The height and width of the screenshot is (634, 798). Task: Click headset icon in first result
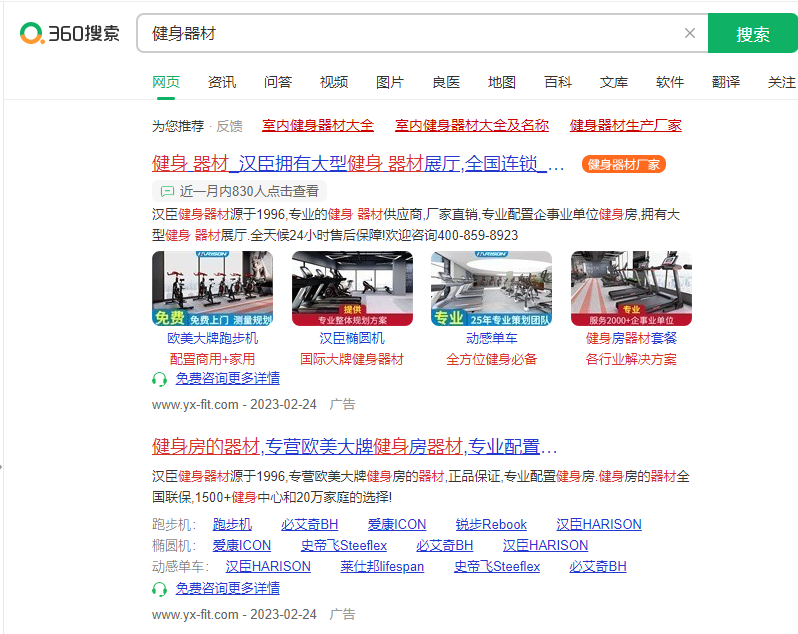[x=159, y=379]
